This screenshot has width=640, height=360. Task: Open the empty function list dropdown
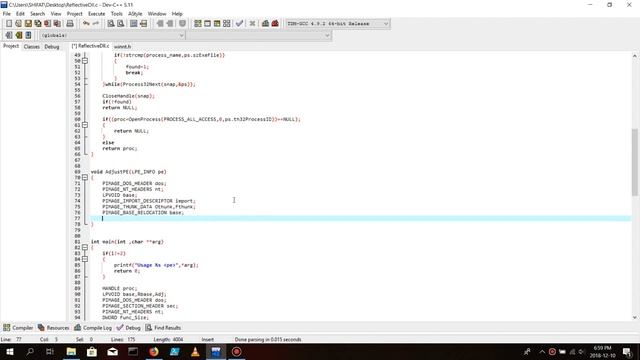click(x=259, y=36)
